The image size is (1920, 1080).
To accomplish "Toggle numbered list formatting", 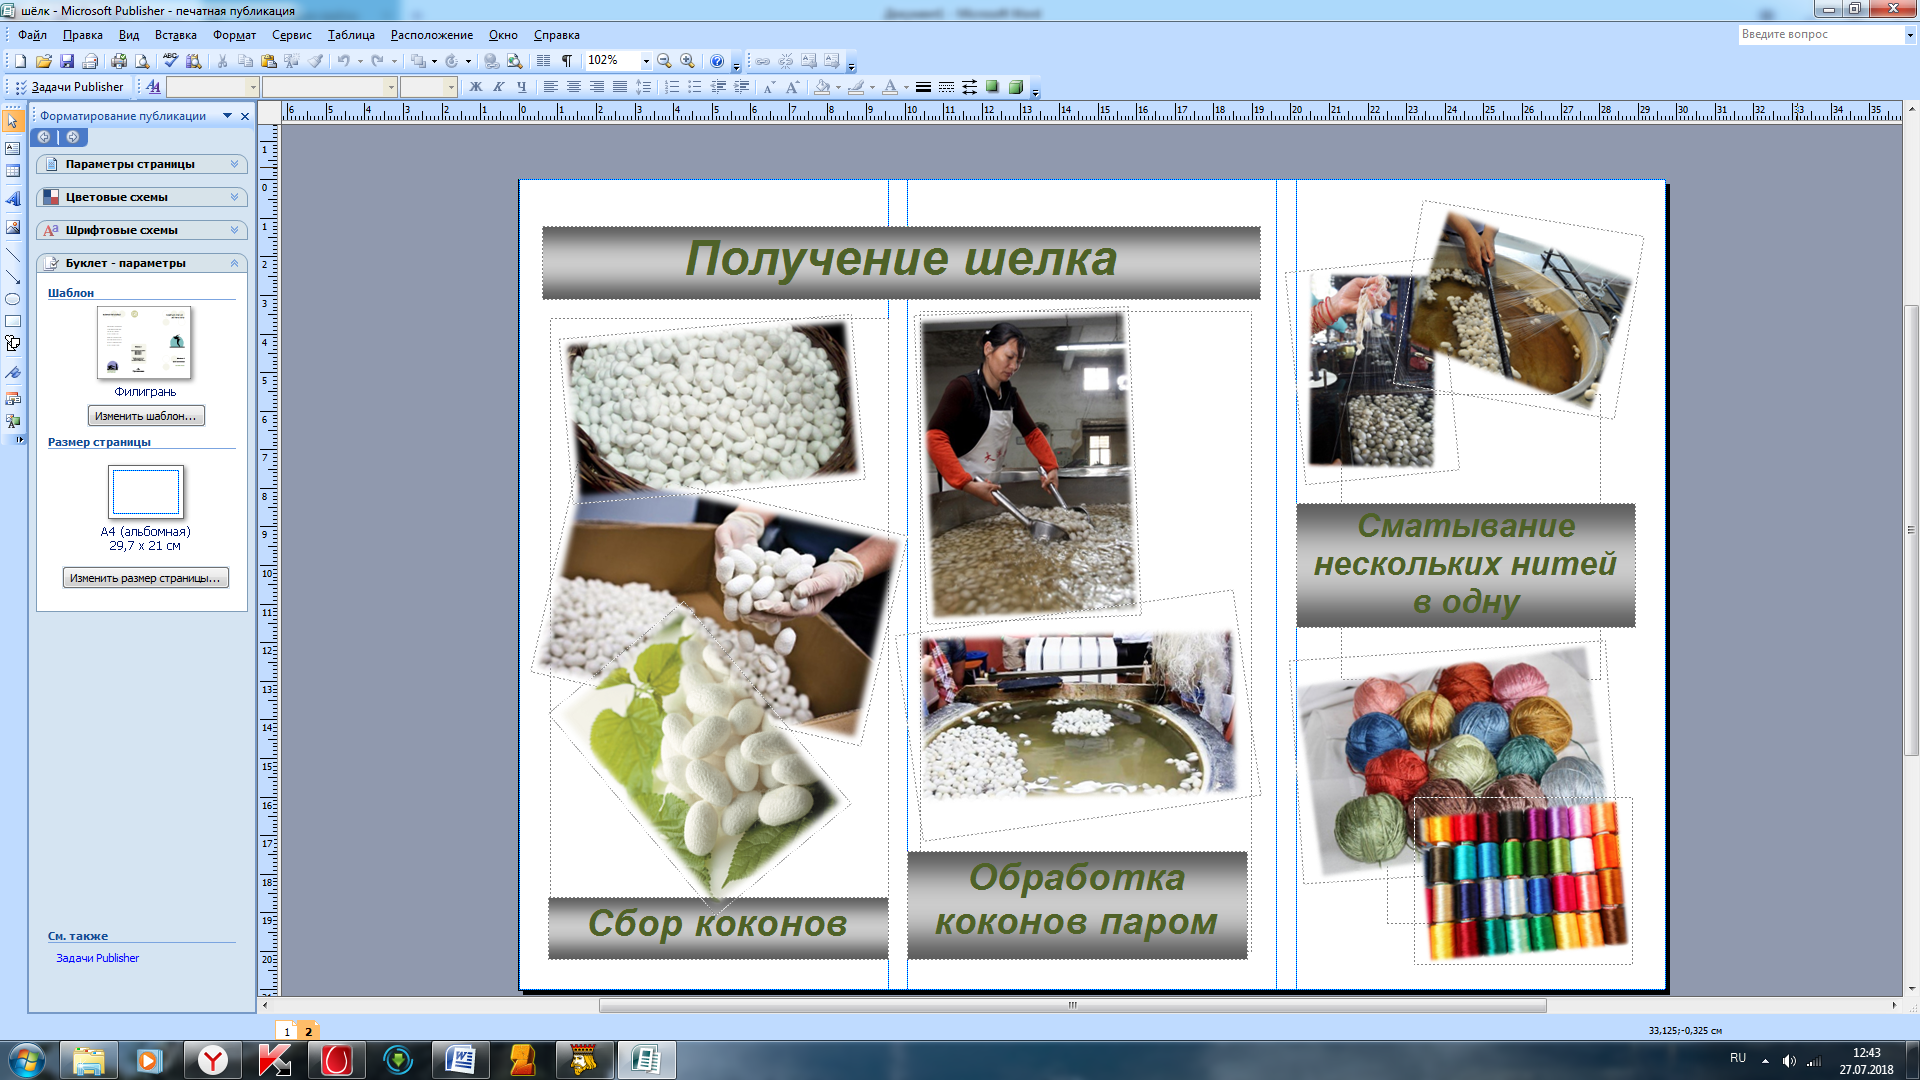I will (x=672, y=87).
